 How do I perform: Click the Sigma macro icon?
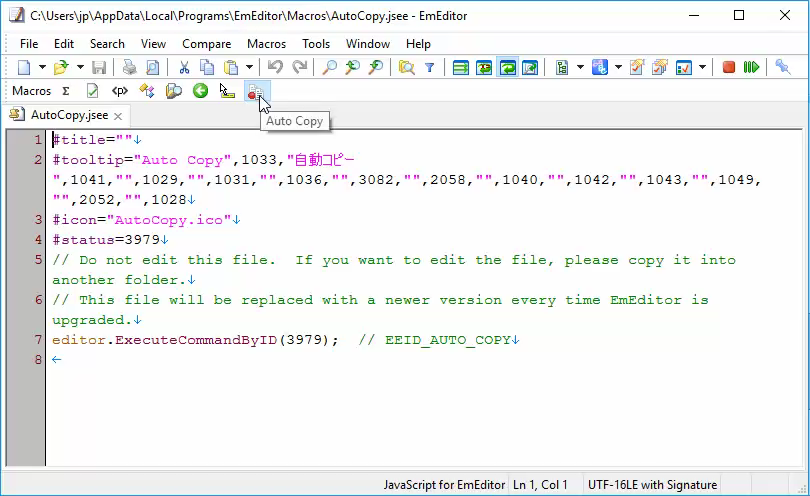click(x=66, y=91)
